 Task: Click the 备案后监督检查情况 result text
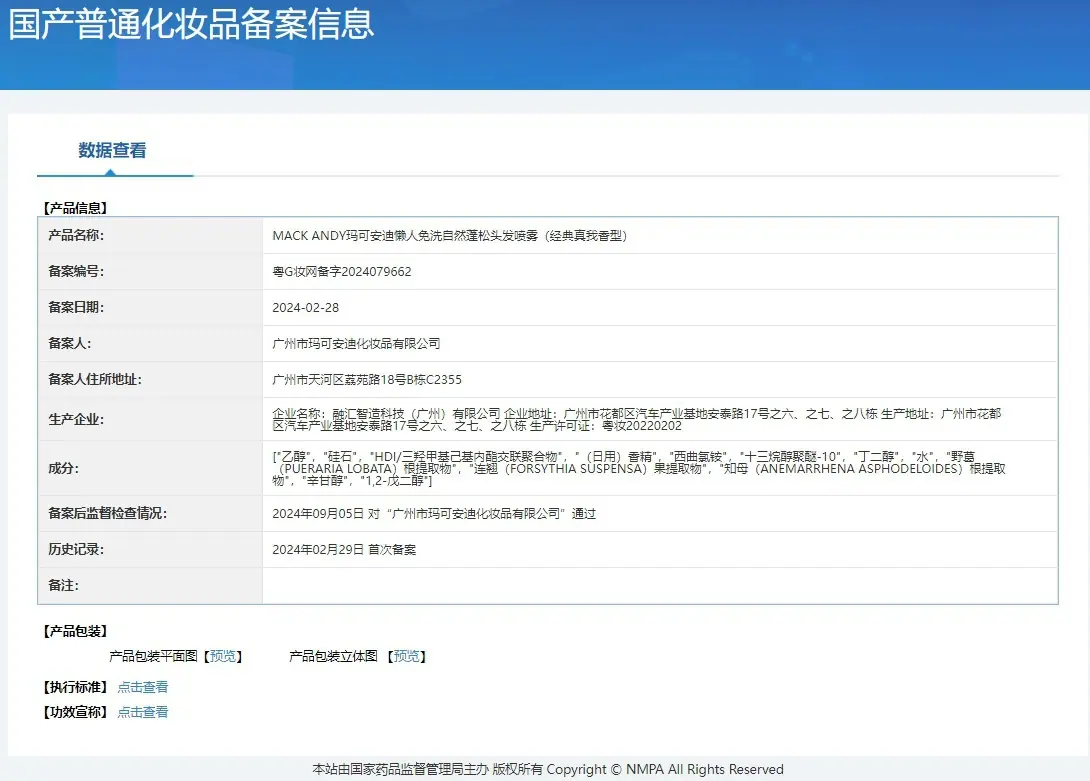click(434, 514)
